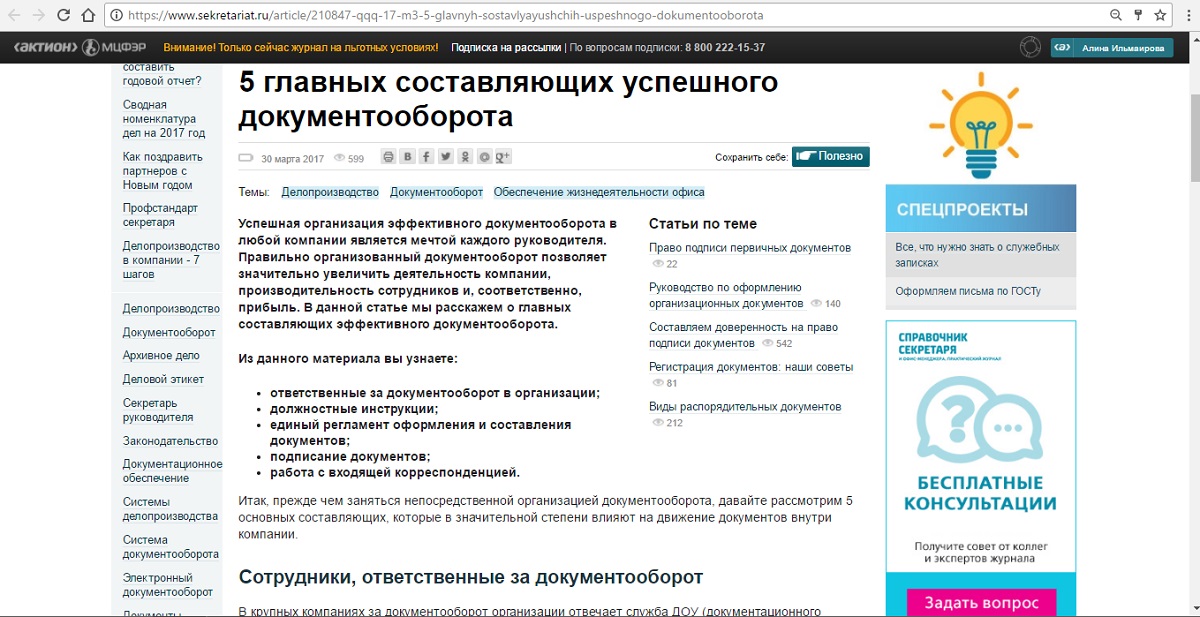
Task: Select Секретарь руководителя in left menu
Action: [158, 410]
